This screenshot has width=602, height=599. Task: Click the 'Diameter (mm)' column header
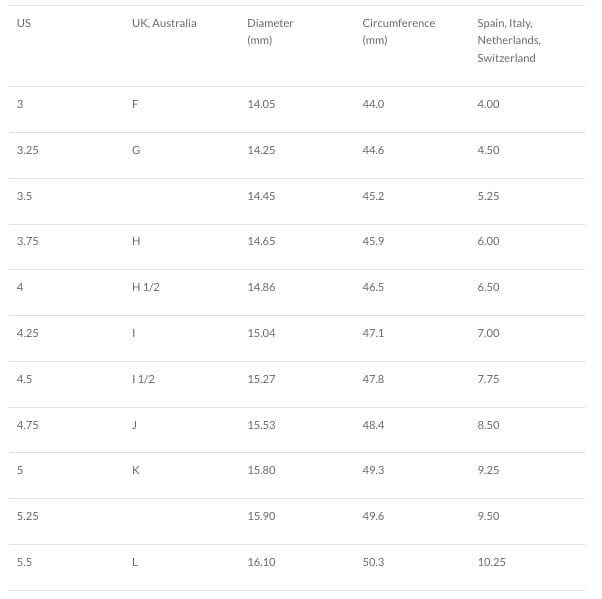click(270, 31)
